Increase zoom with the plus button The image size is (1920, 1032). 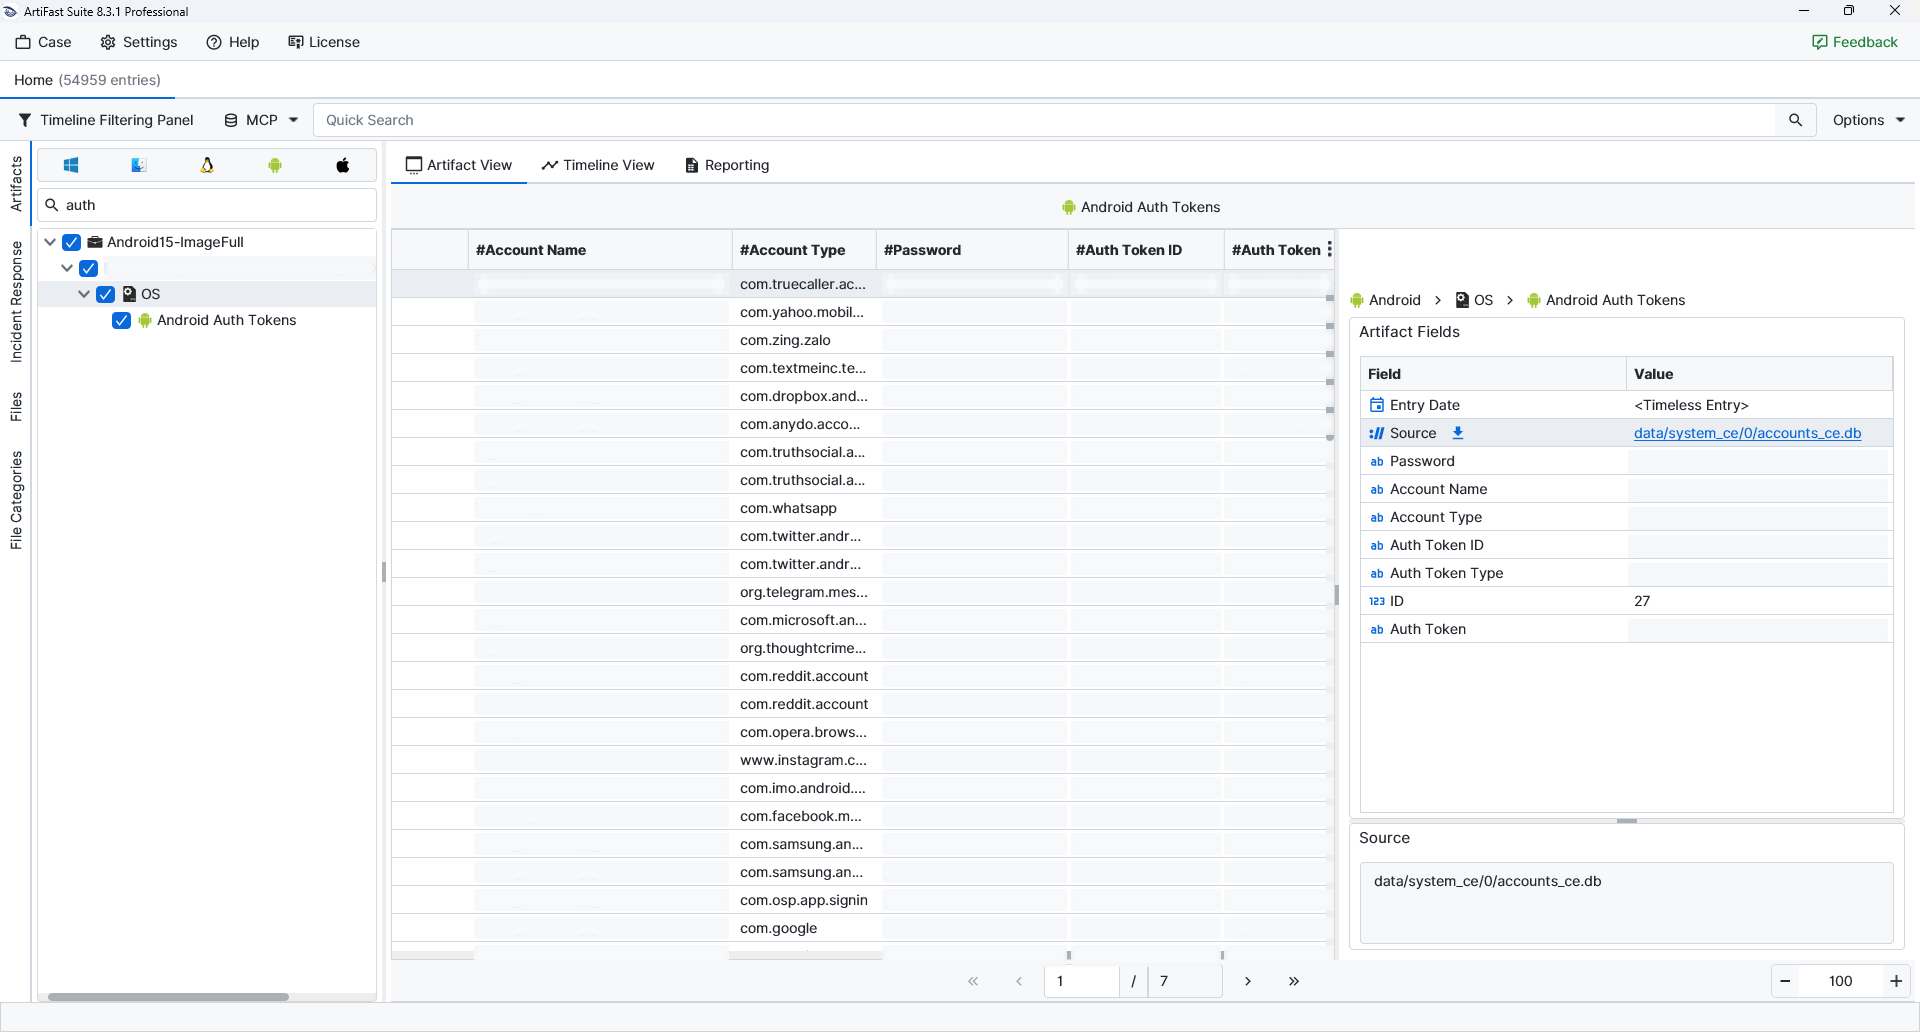[1896, 981]
